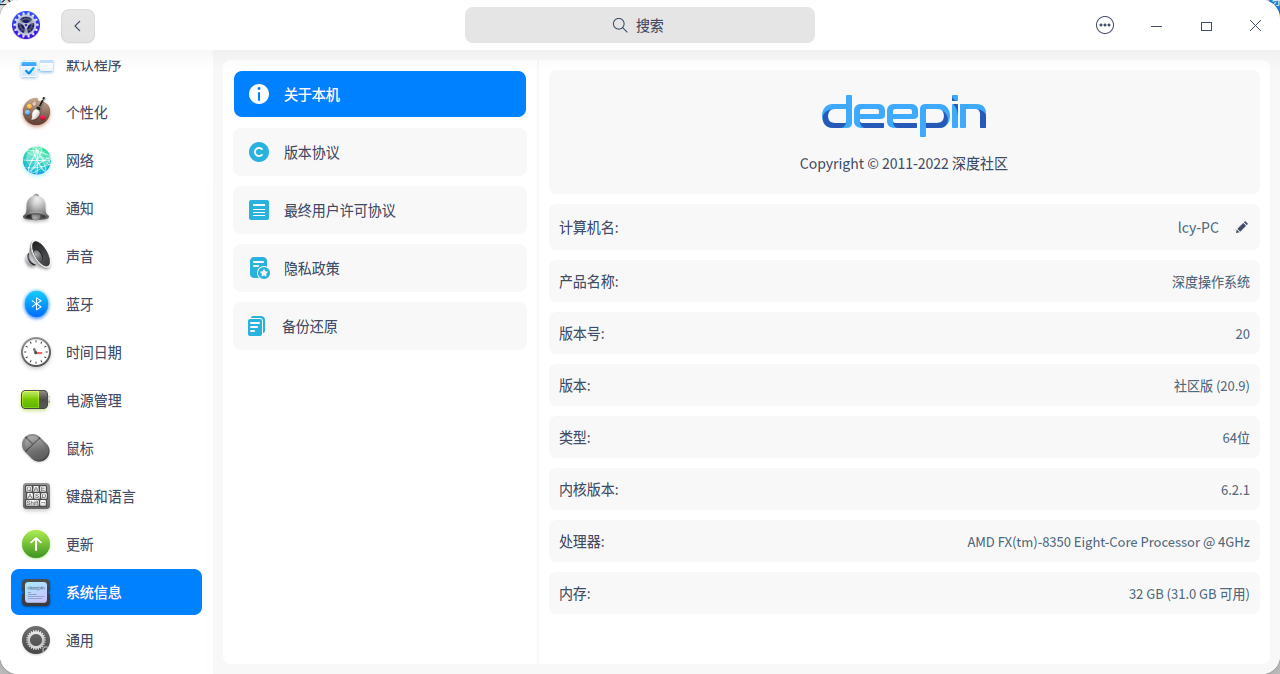Click the 内核版本: label

[x=589, y=490]
